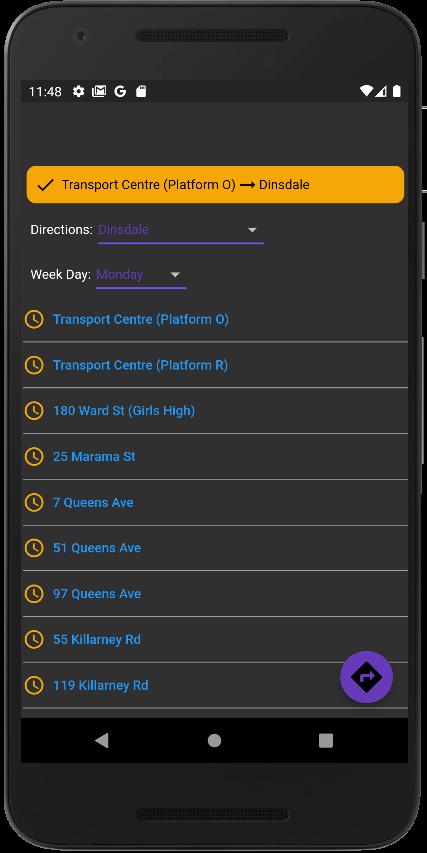Expand Directions list via its arrow

pyautogui.click(x=252, y=230)
